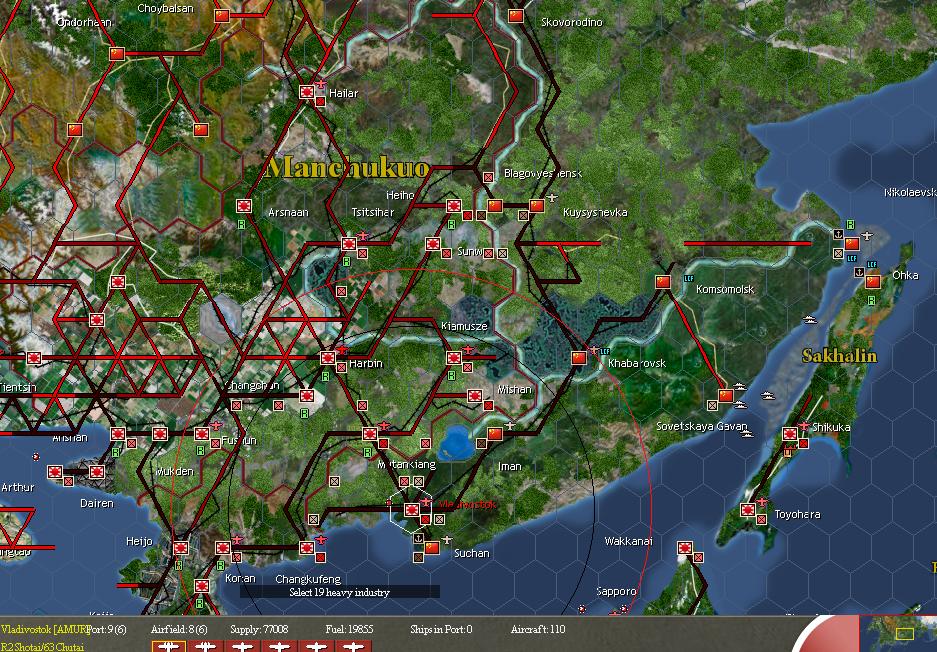Click the 'Select 19 heavy industry' tooltip

(339, 592)
